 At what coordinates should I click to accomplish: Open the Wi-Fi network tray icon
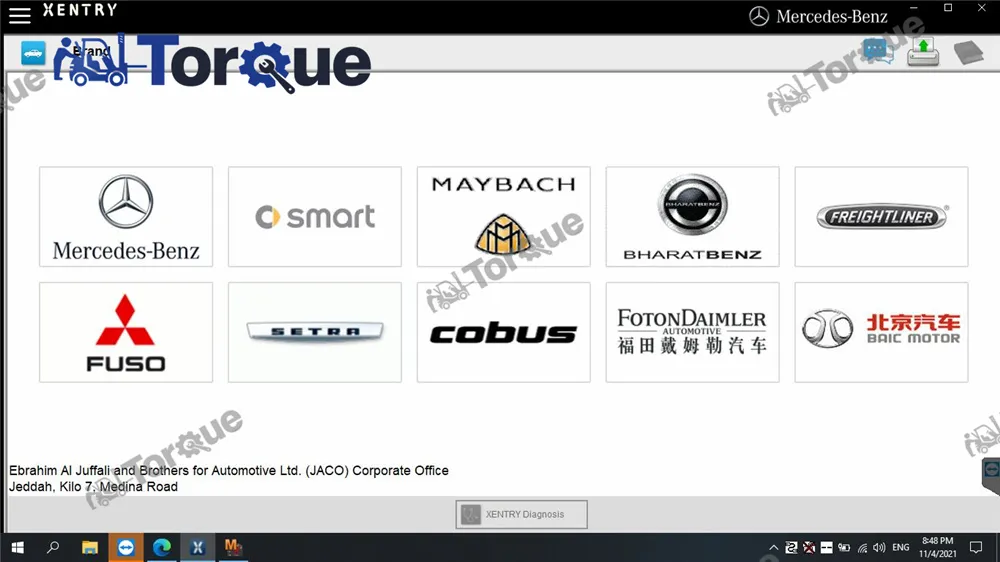click(862, 547)
